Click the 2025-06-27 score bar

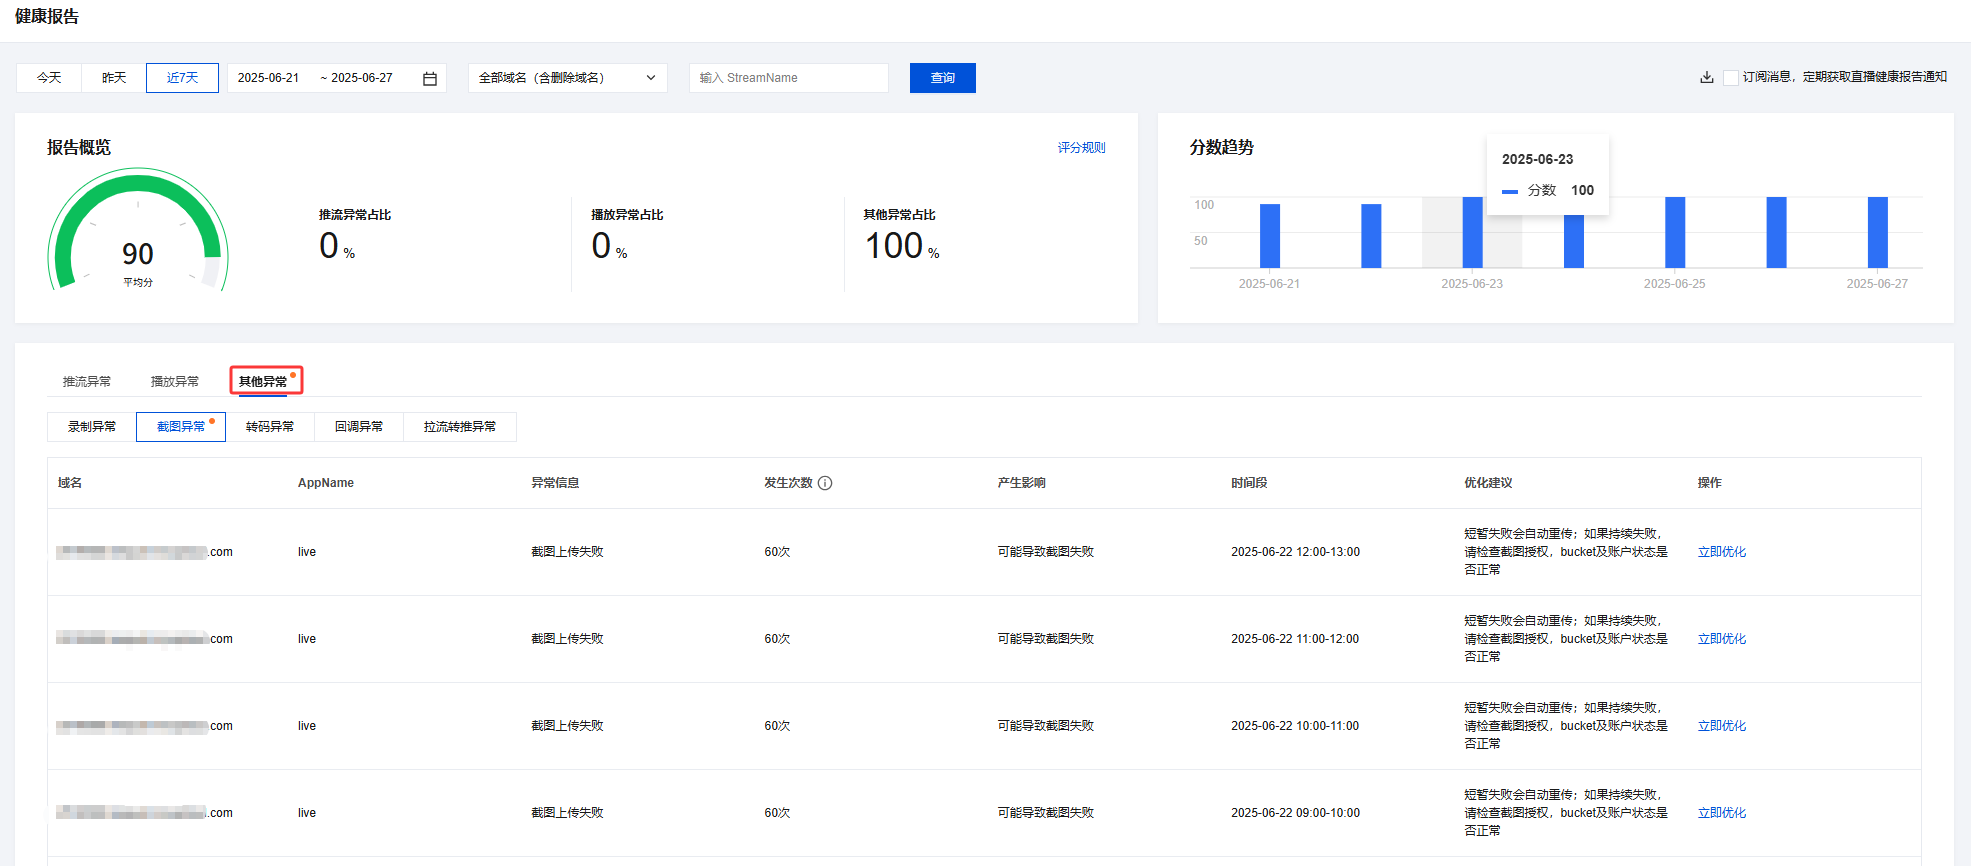click(1877, 232)
